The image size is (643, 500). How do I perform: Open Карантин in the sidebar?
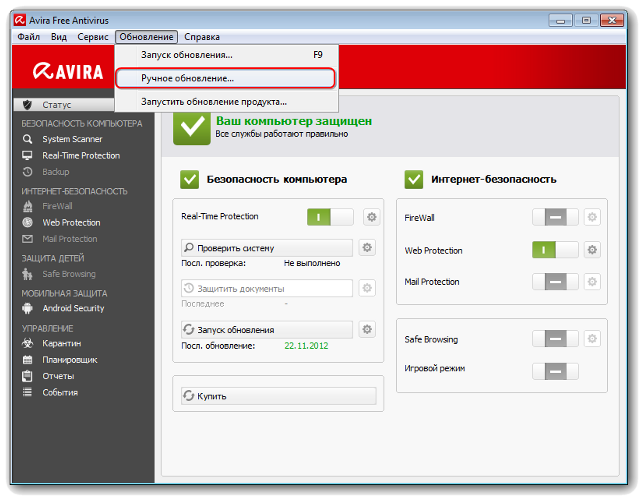(62, 342)
